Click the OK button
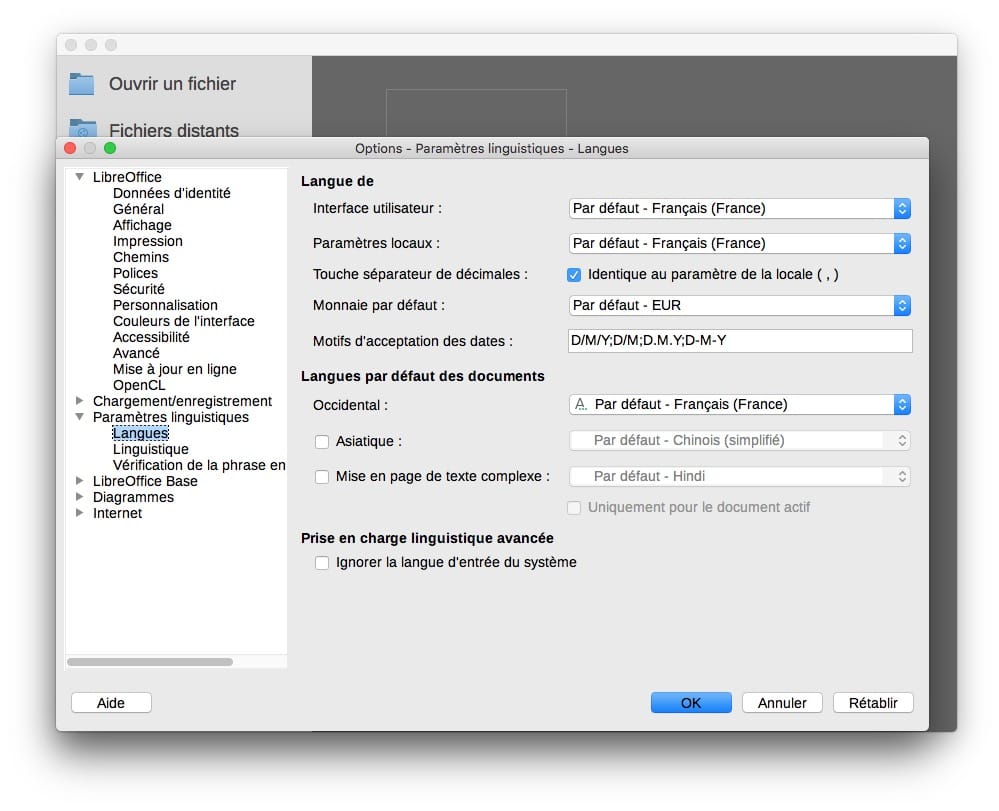 pos(691,703)
